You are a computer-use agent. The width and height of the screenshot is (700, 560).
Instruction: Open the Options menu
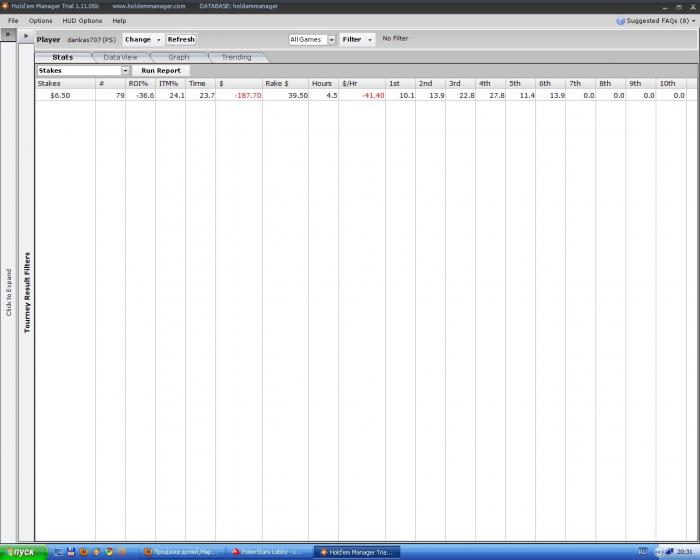click(x=40, y=21)
